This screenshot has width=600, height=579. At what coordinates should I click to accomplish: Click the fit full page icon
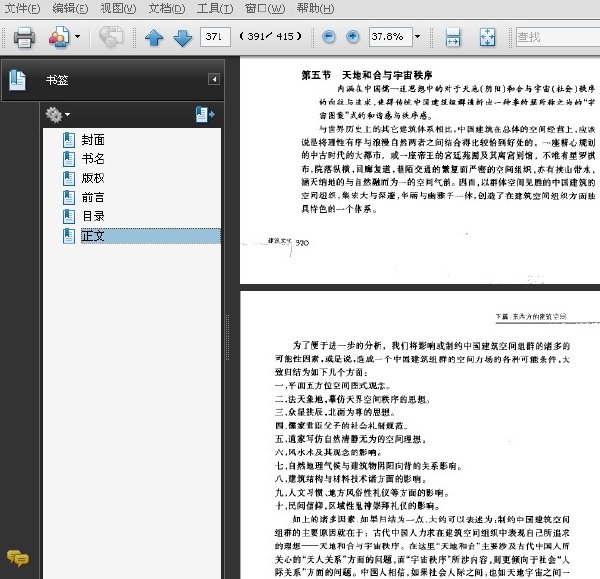coord(488,37)
